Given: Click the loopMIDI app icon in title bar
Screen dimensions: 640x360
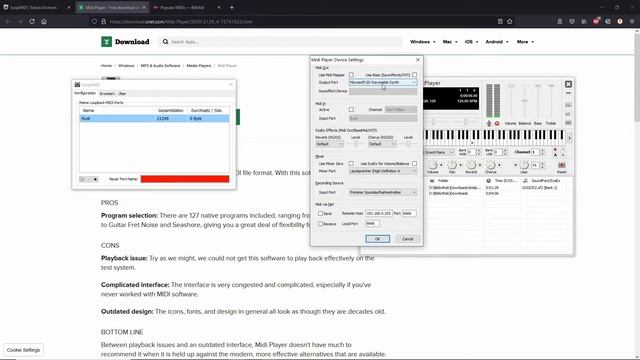Looking at the screenshot, I should pos(77,84).
